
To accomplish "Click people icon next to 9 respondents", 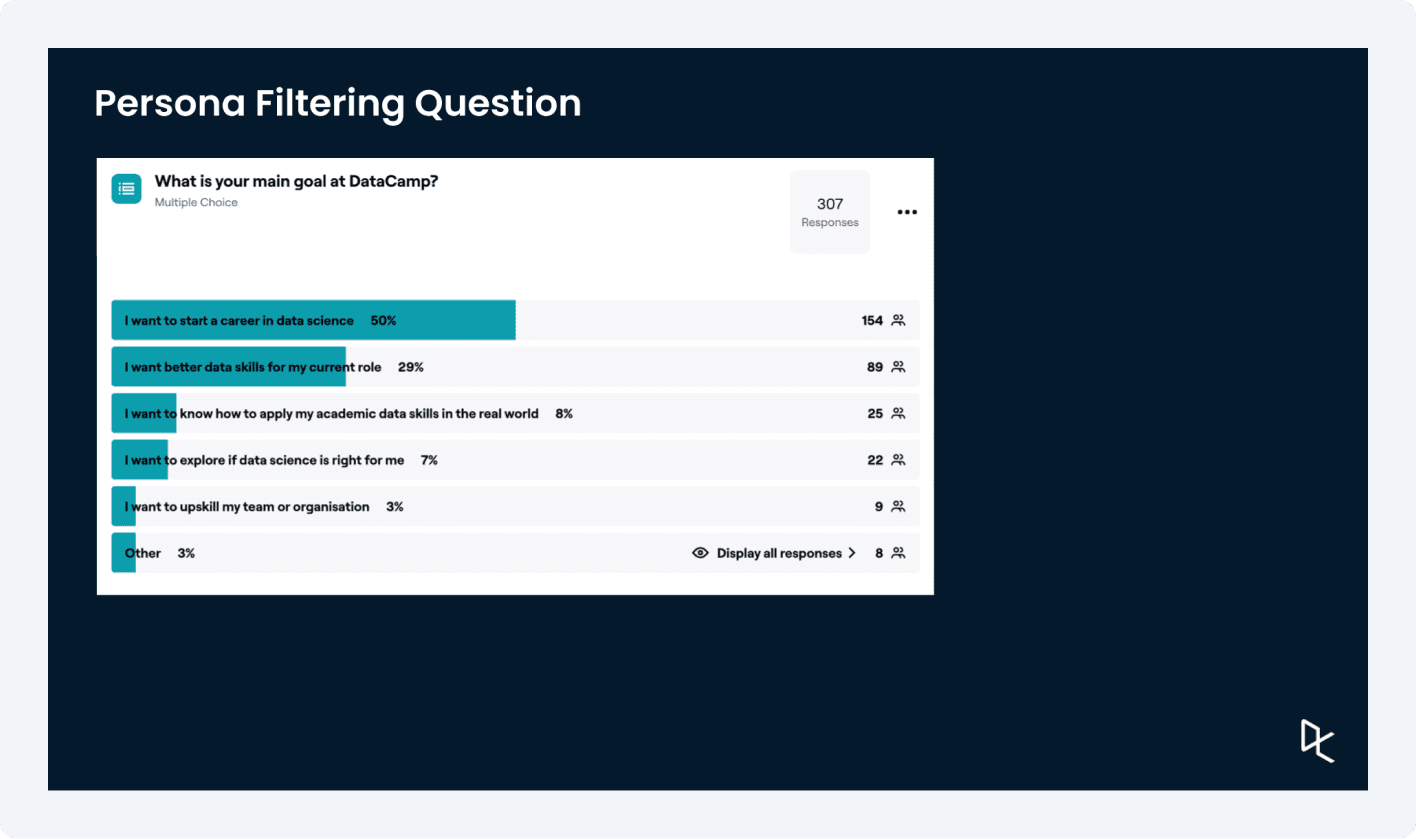I will pos(898,507).
